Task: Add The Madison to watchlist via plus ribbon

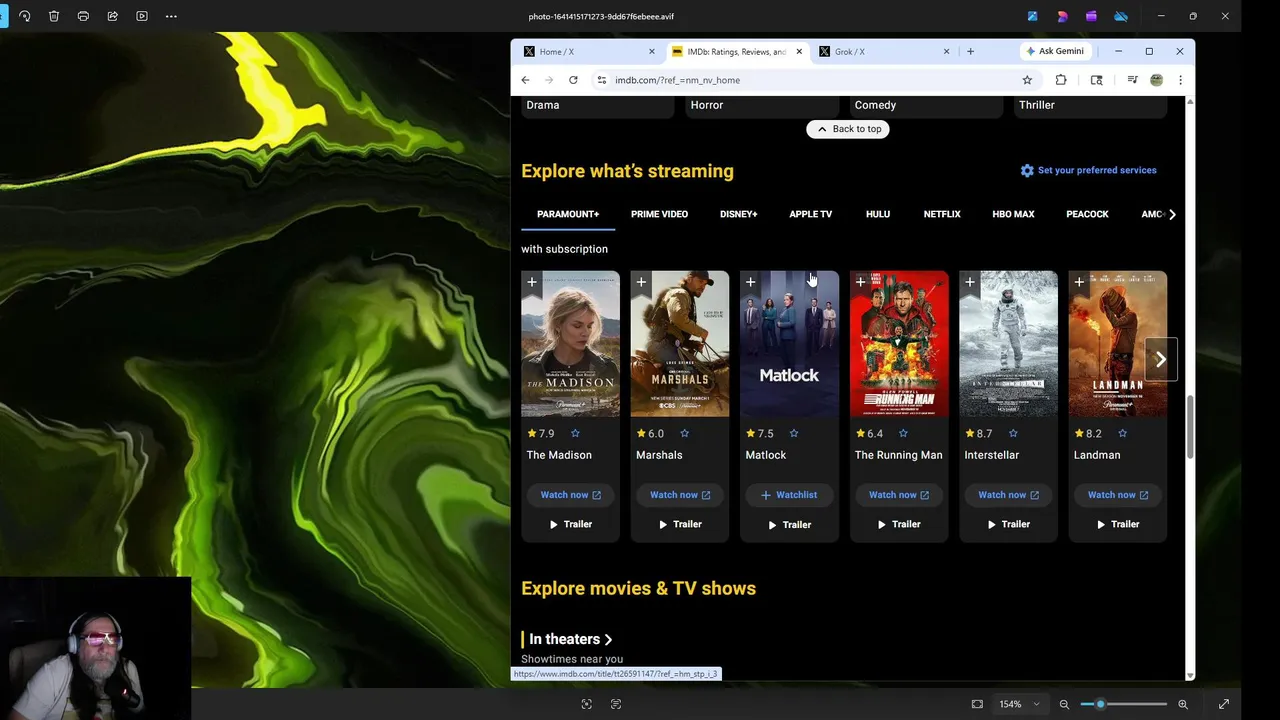Action: pyautogui.click(x=532, y=283)
